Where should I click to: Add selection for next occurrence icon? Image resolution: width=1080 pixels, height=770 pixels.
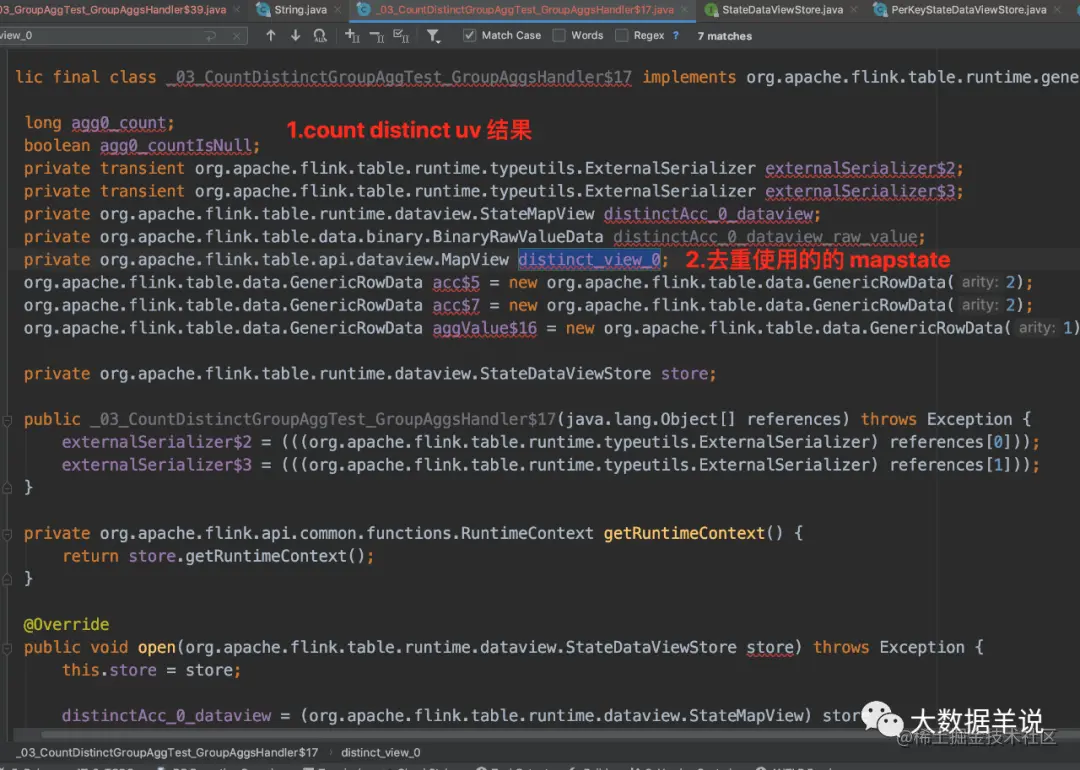[352, 35]
